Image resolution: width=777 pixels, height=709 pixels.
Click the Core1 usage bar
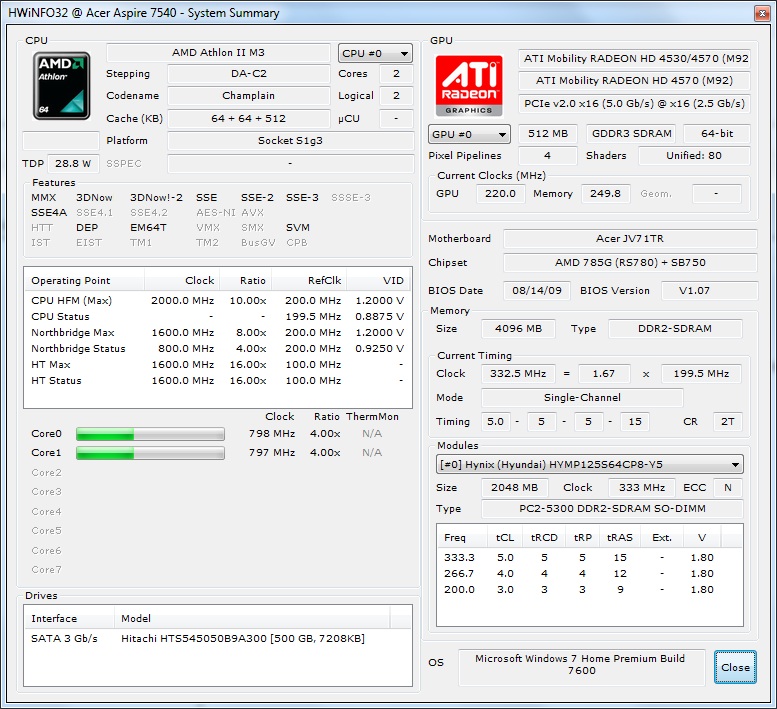150,453
